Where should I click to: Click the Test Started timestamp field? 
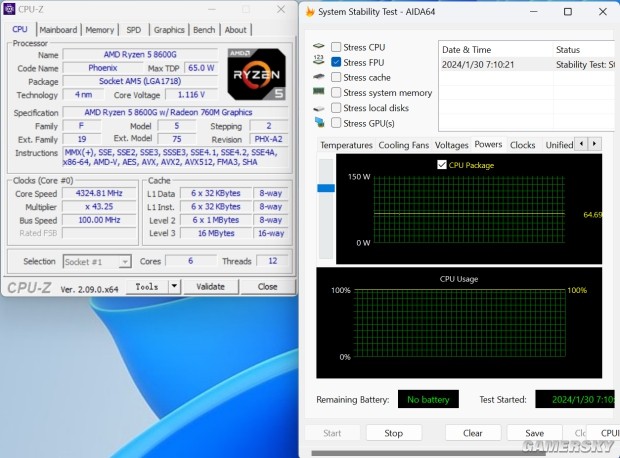pyautogui.click(x=577, y=399)
